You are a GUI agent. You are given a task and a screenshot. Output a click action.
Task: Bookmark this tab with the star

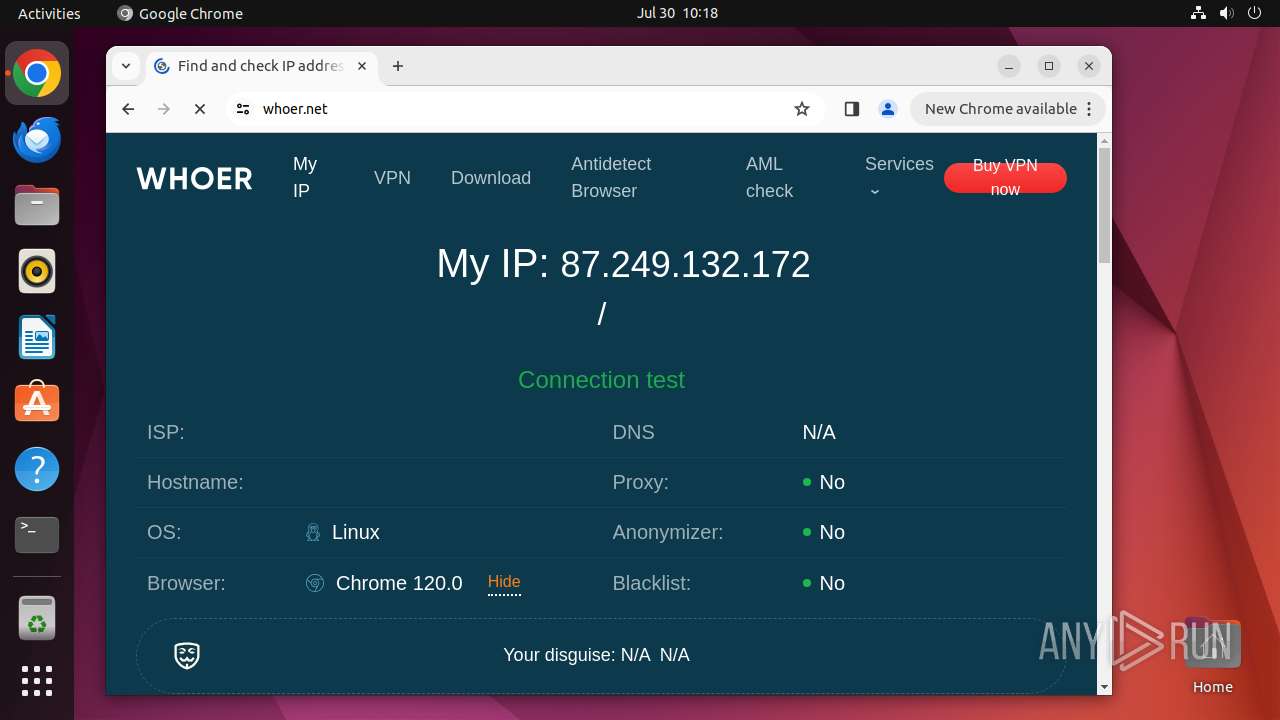tap(802, 109)
